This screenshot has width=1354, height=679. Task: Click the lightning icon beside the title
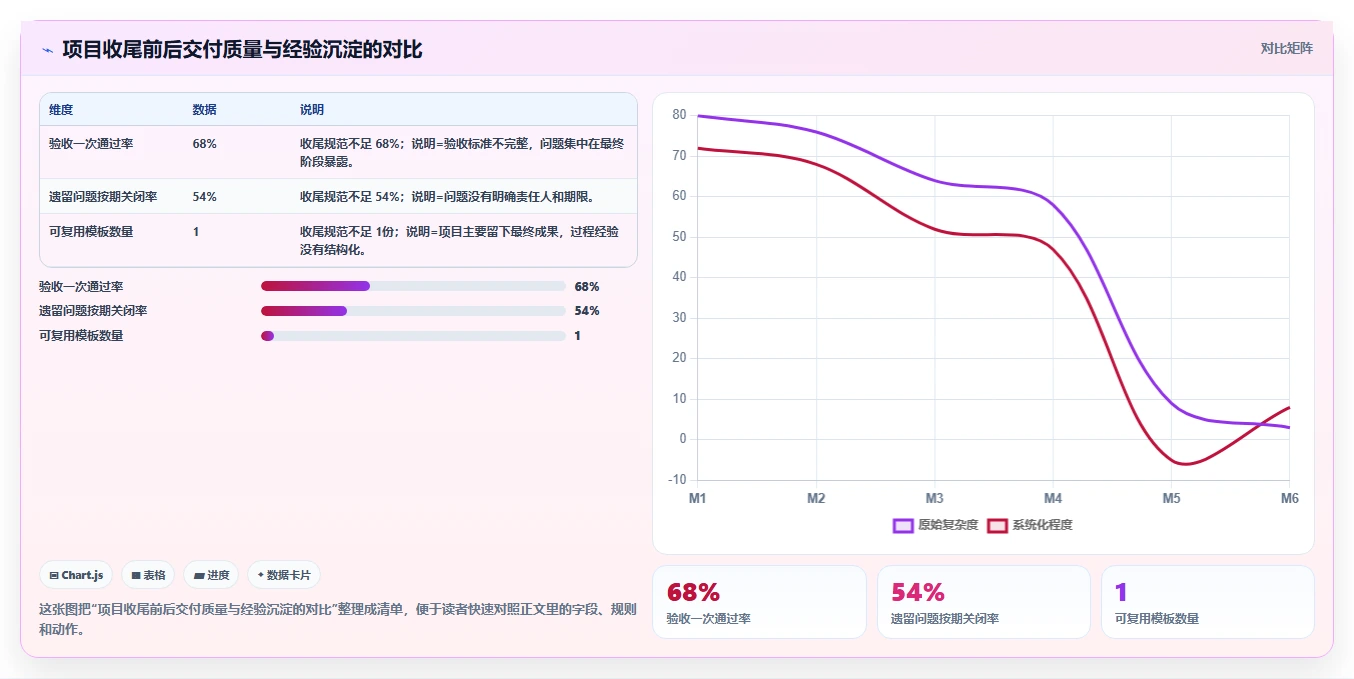(47, 49)
